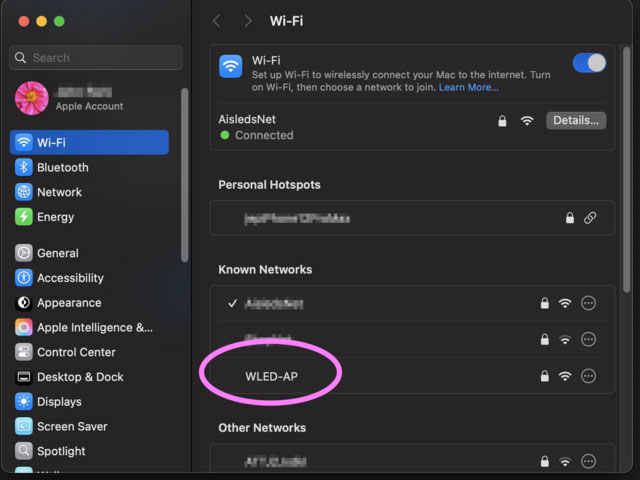Click the Control Center sidebar icon
This screenshot has width=640, height=480.
[x=24, y=352]
